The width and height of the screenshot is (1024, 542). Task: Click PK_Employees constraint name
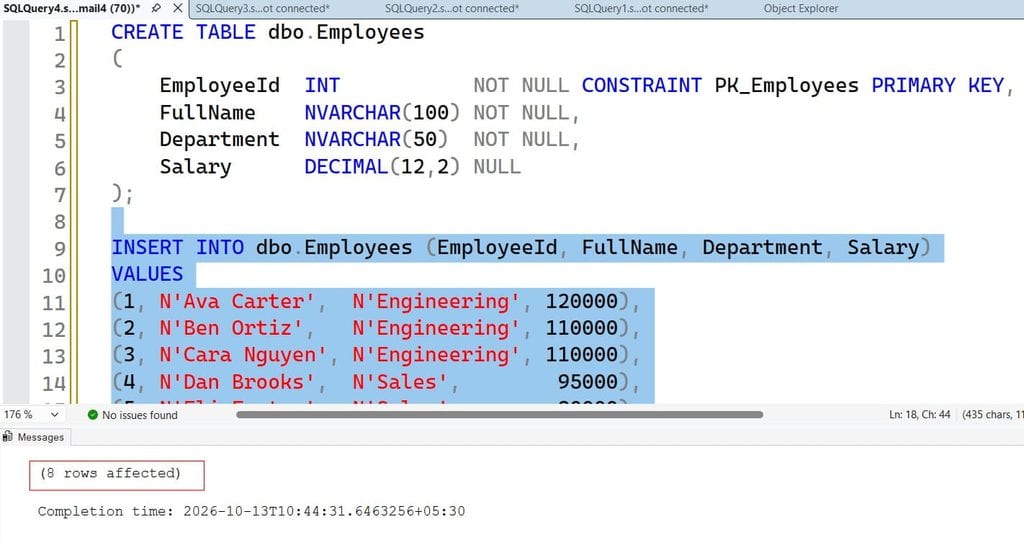pyautogui.click(x=786, y=86)
